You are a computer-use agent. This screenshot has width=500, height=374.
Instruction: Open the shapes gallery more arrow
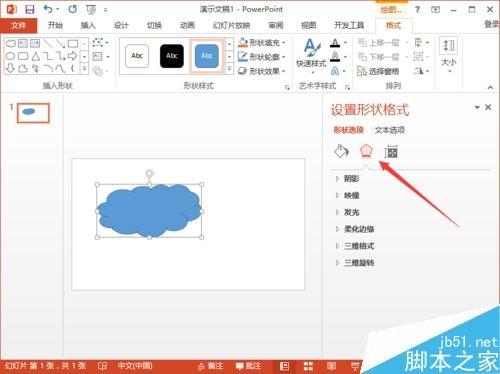point(84,69)
